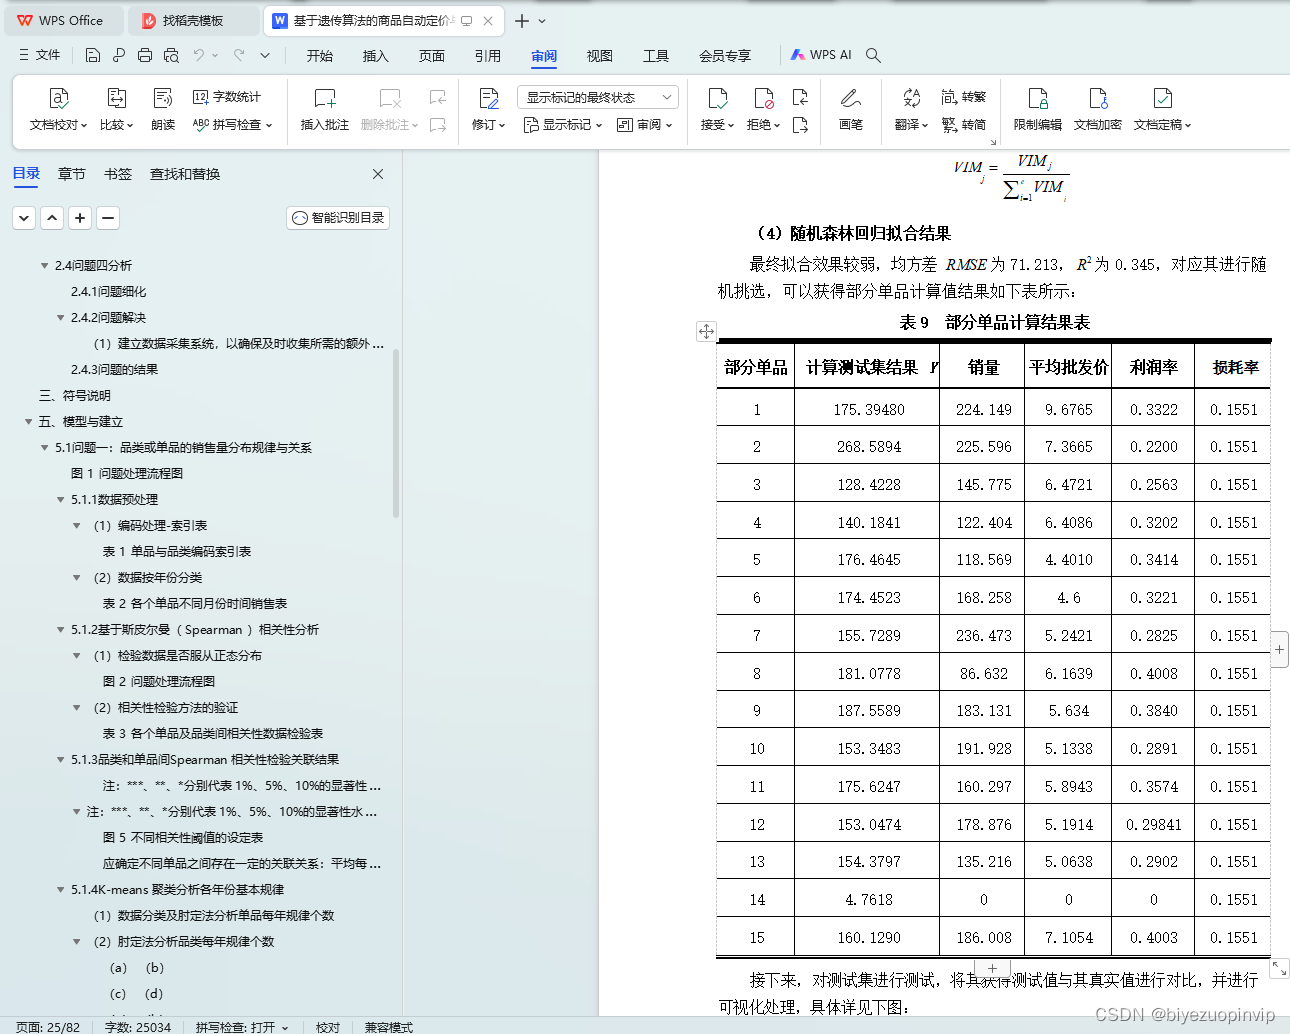This screenshot has width=1290, height=1034.
Task: Collapse the 5.1.4K-means outline node
Action: pos(60,890)
